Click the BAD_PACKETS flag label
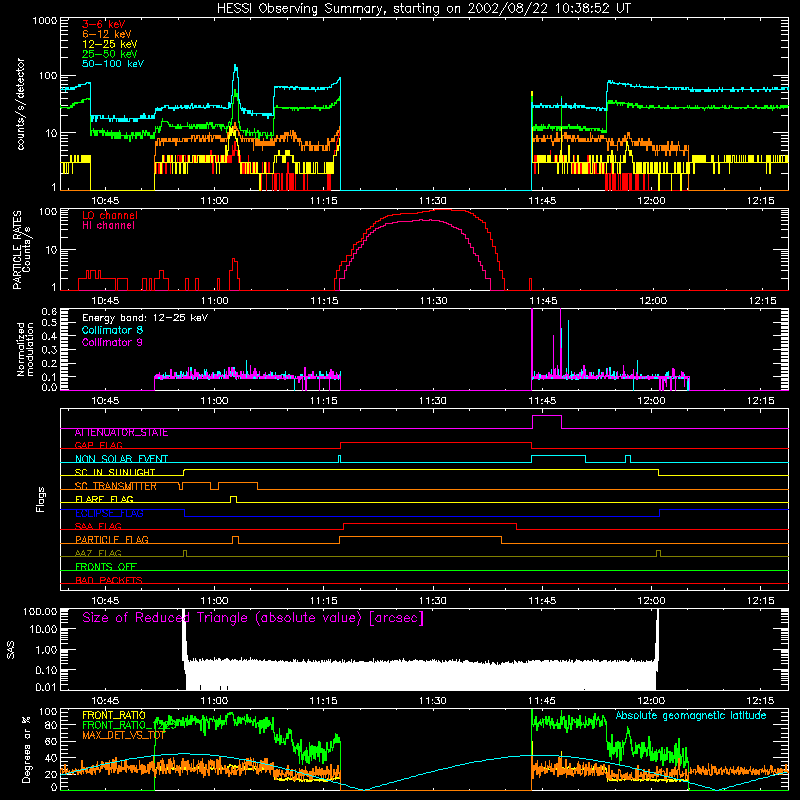800x800 pixels. pyautogui.click(x=109, y=581)
